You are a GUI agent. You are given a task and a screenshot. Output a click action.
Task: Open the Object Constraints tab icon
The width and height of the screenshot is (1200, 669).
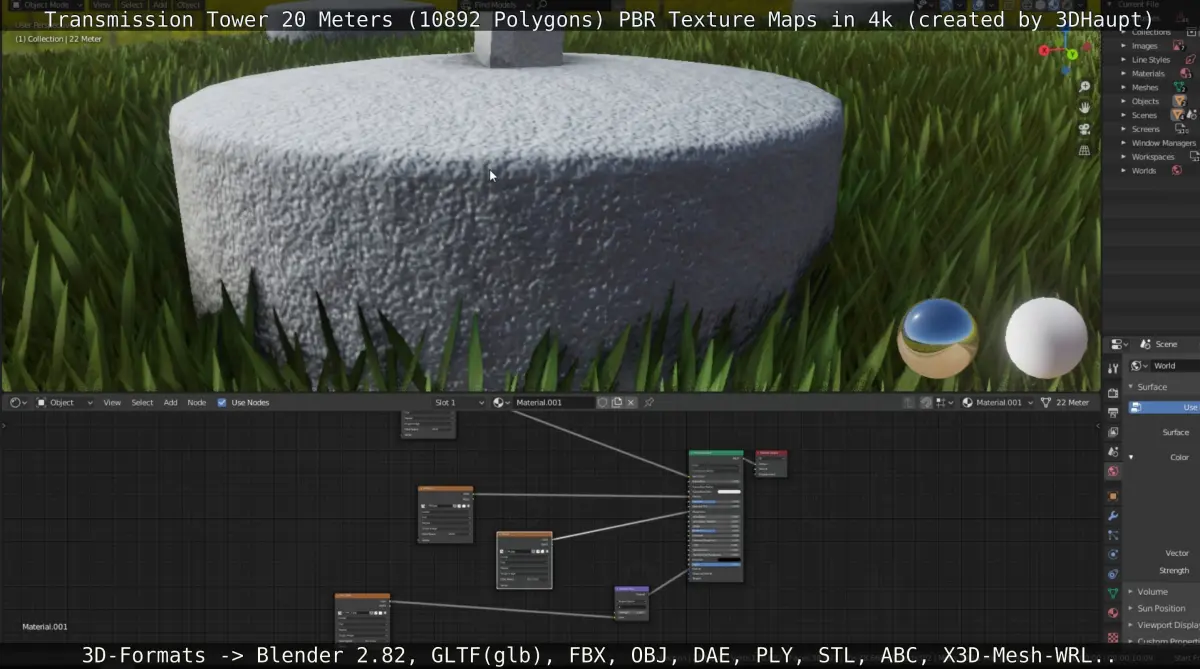click(1113, 574)
